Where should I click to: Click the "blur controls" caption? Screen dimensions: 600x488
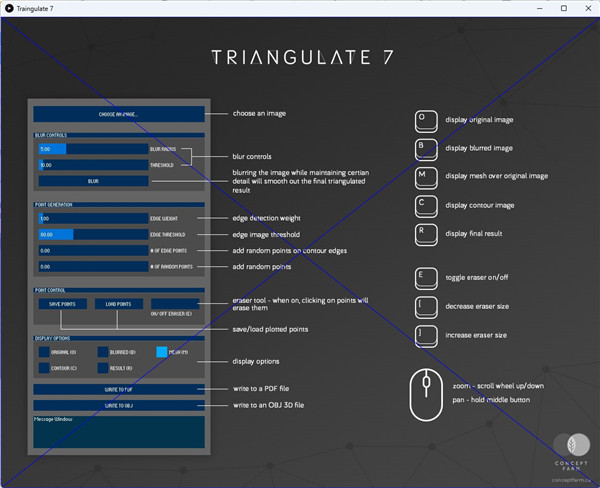(x=252, y=157)
